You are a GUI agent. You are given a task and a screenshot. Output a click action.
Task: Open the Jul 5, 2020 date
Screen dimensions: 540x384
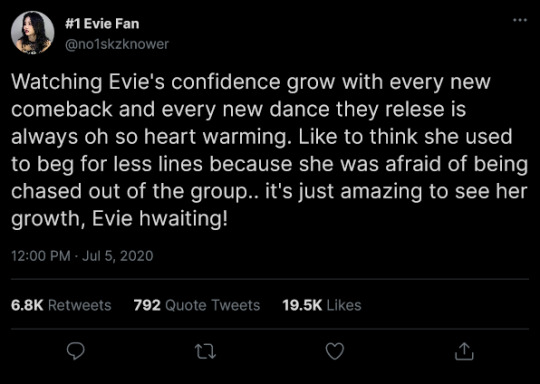click(117, 256)
